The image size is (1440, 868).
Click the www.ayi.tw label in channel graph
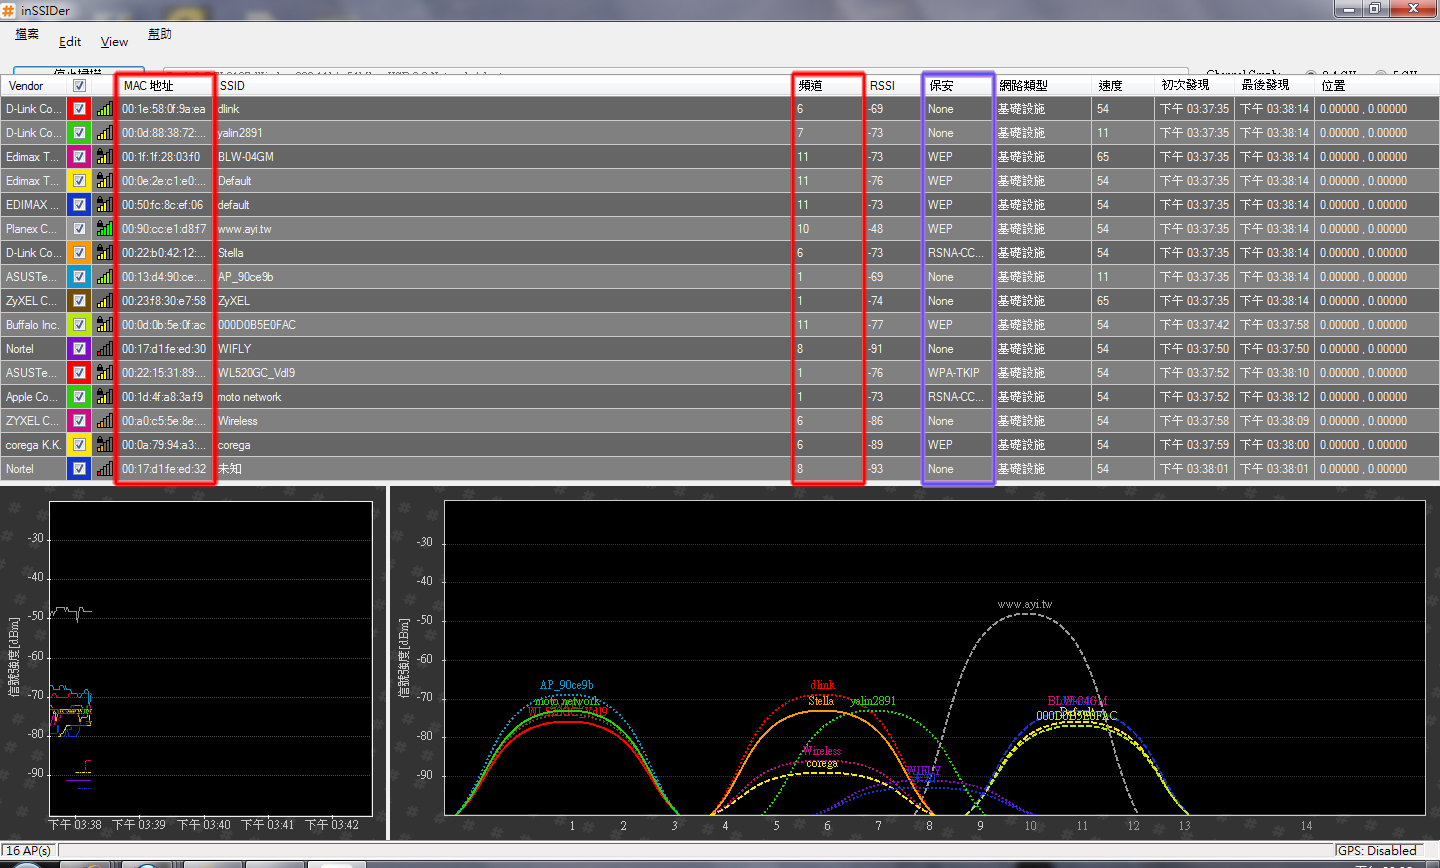(1025, 604)
